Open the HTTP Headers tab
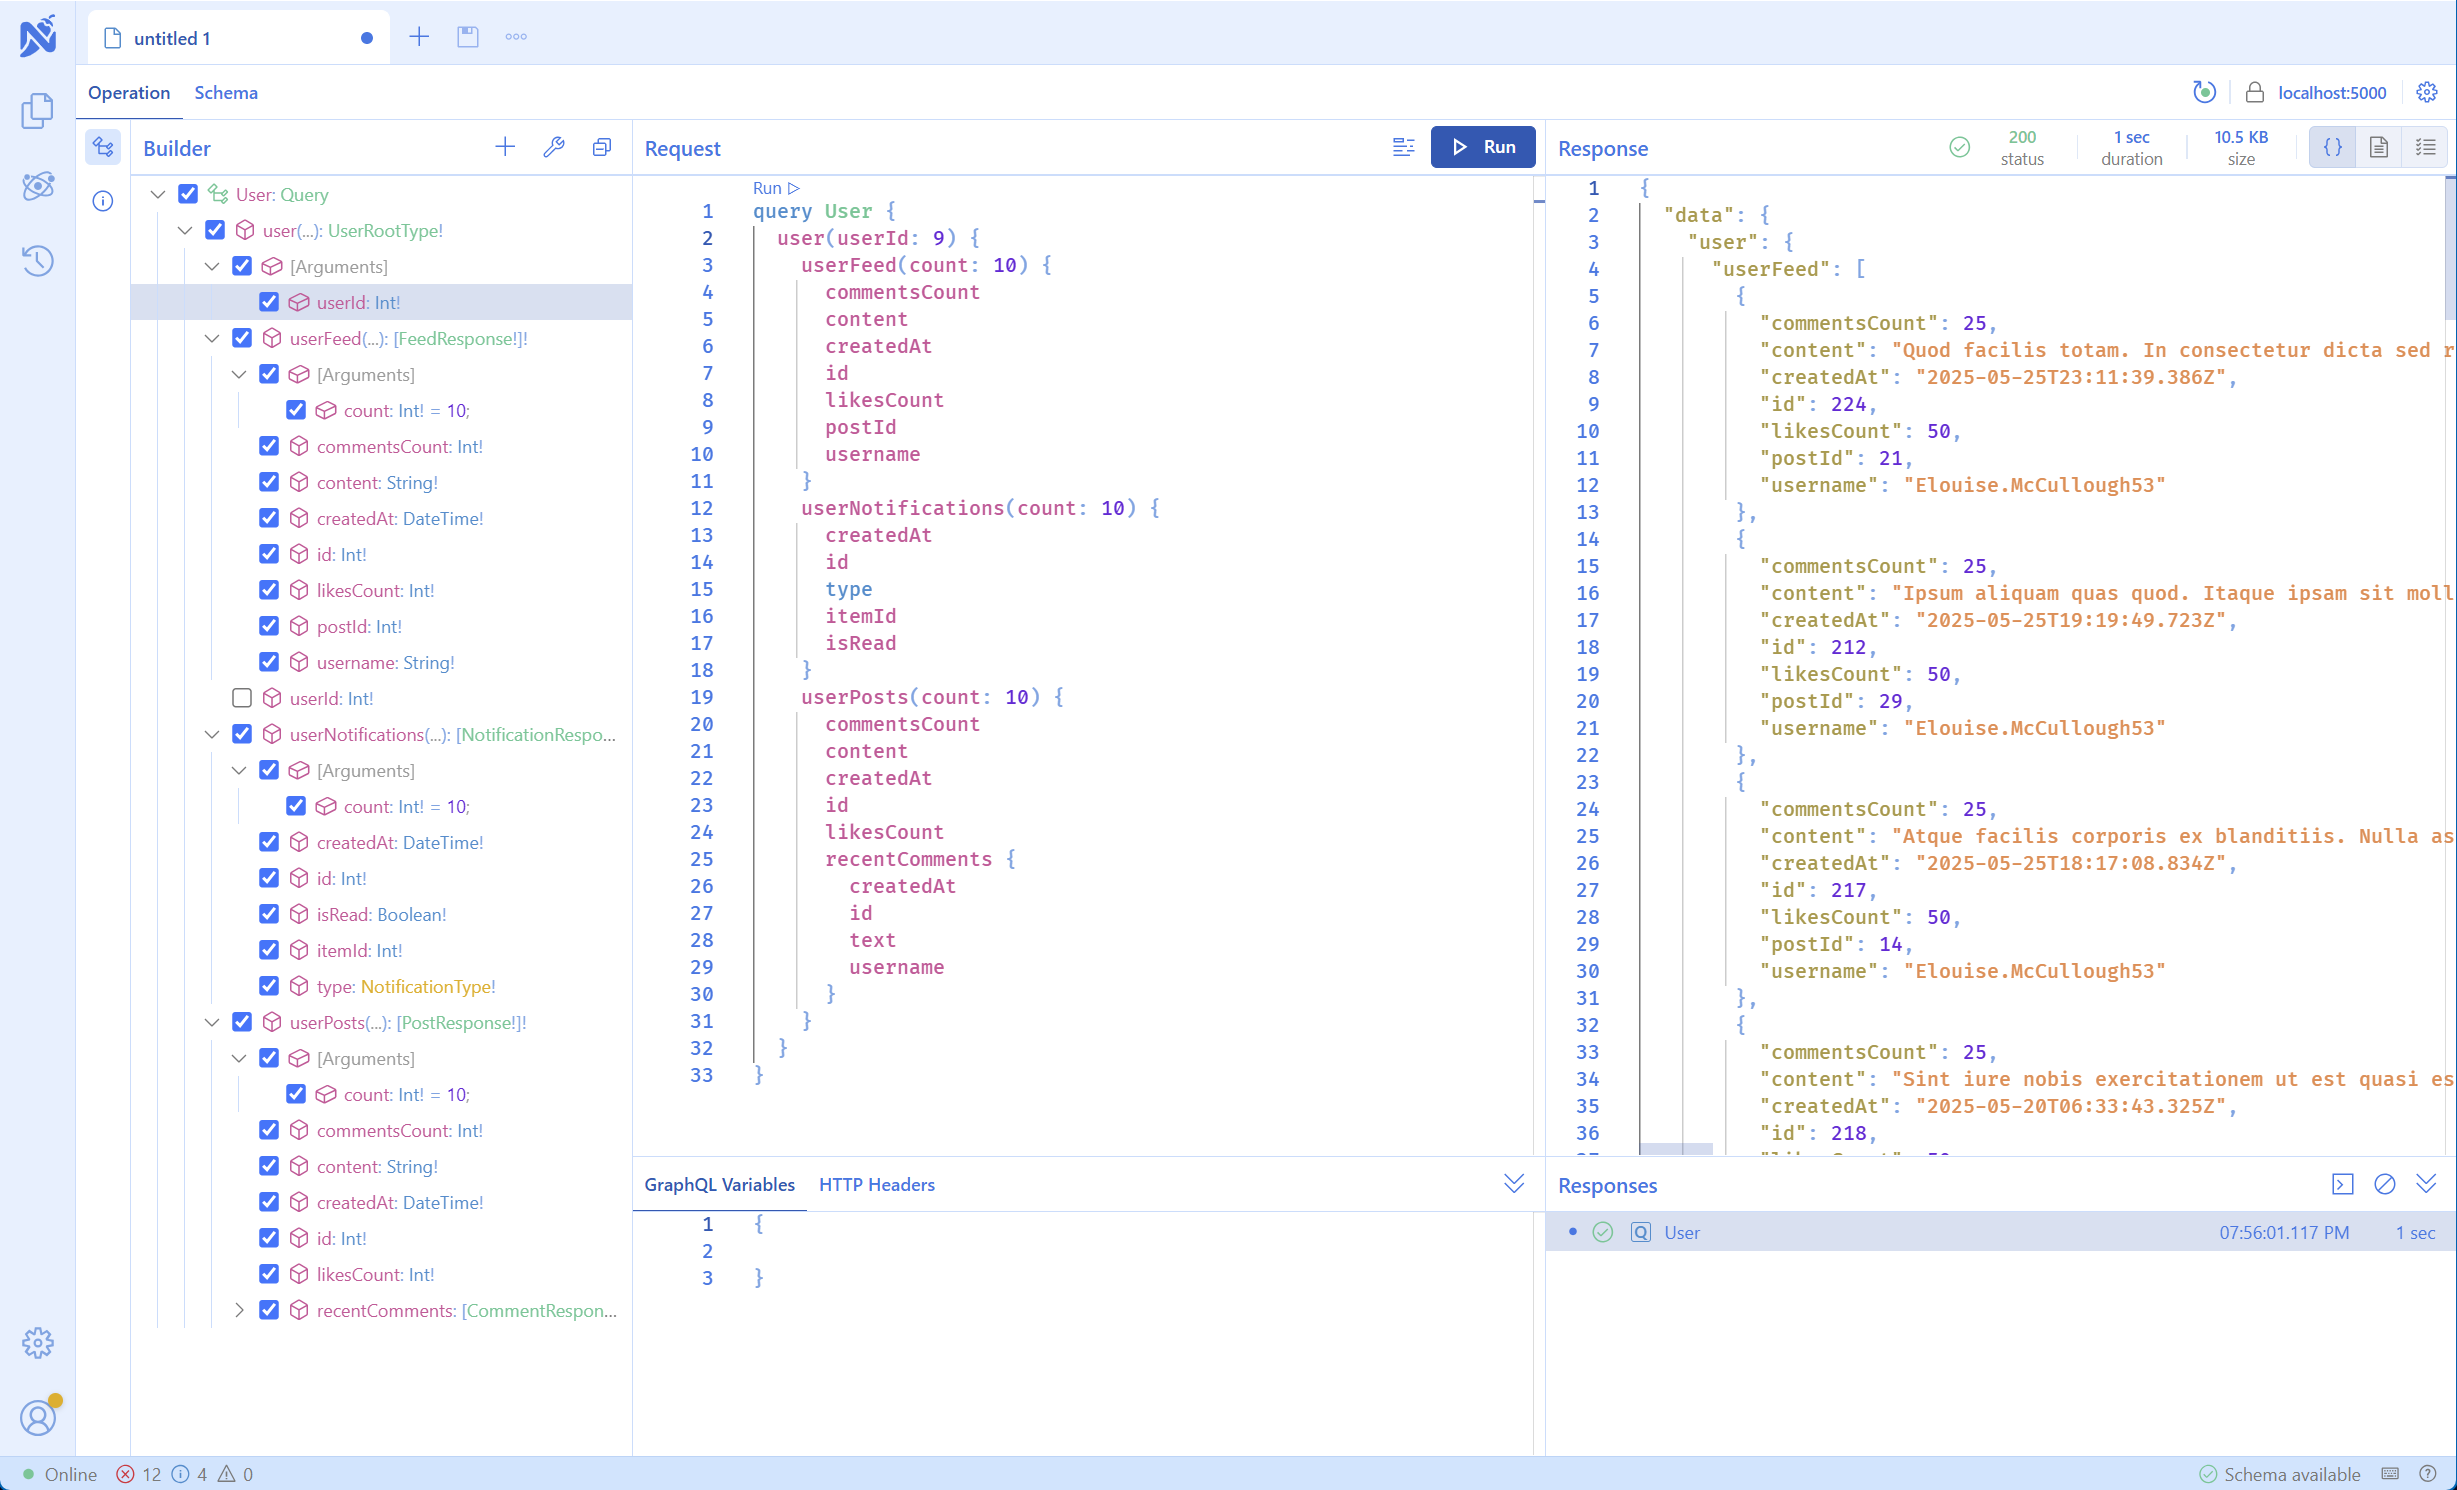2457x1490 pixels. [877, 1184]
